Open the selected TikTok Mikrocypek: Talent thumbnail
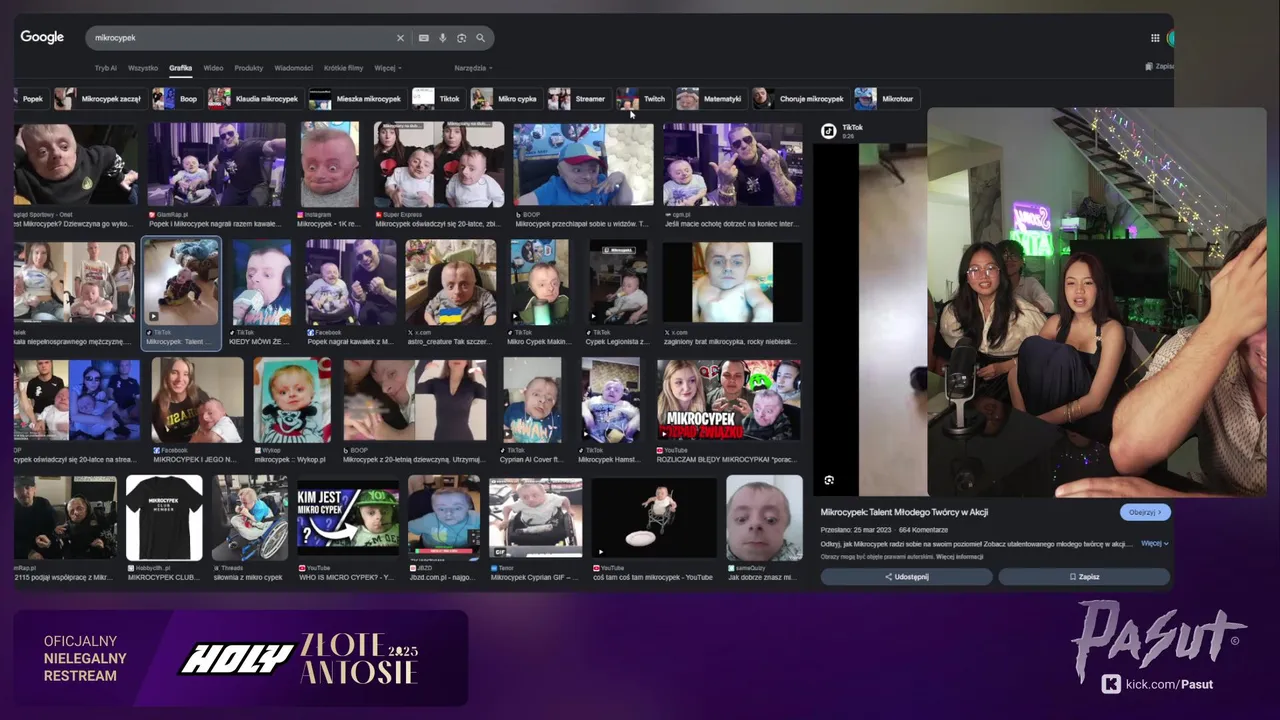 [x=181, y=281]
